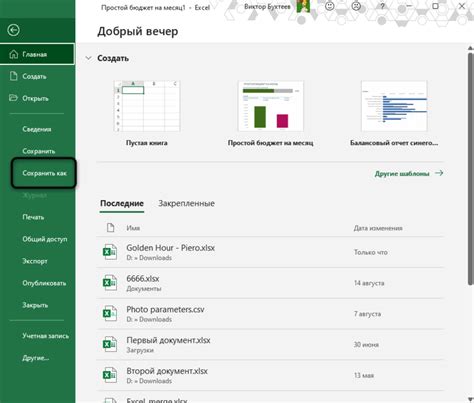The width and height of the screenshot is (474, 403).
Task: Open Опубликовать in the sidebar
Action: coord(44,283)
